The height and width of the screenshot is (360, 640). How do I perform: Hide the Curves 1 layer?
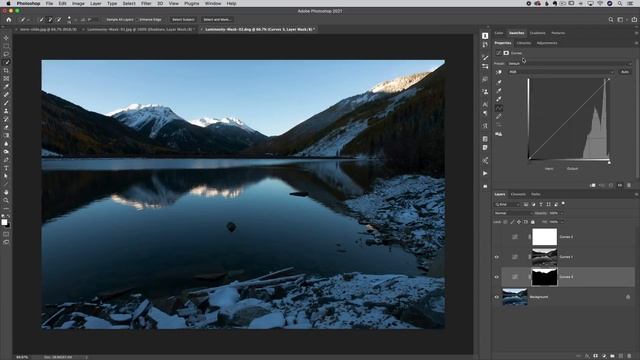point(497,257)
